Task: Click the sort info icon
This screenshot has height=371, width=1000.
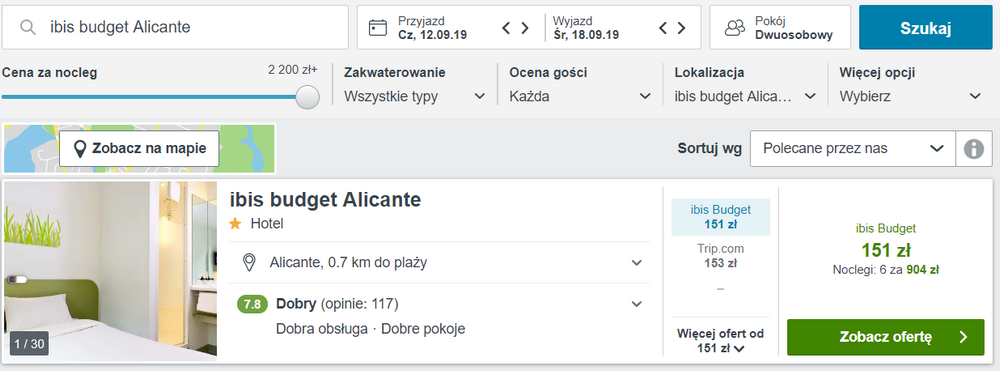Action: point(974,149)
